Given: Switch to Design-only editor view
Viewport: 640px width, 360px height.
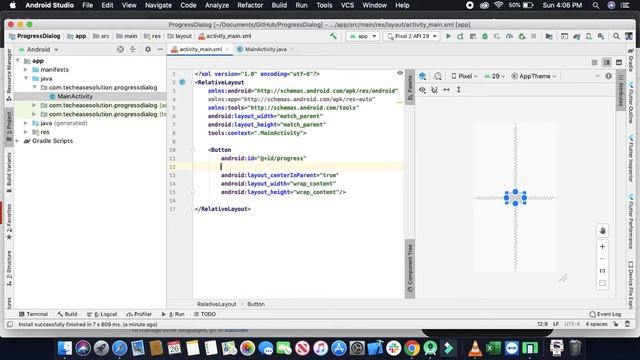Looking at the screenshot, I should point(619,62).
